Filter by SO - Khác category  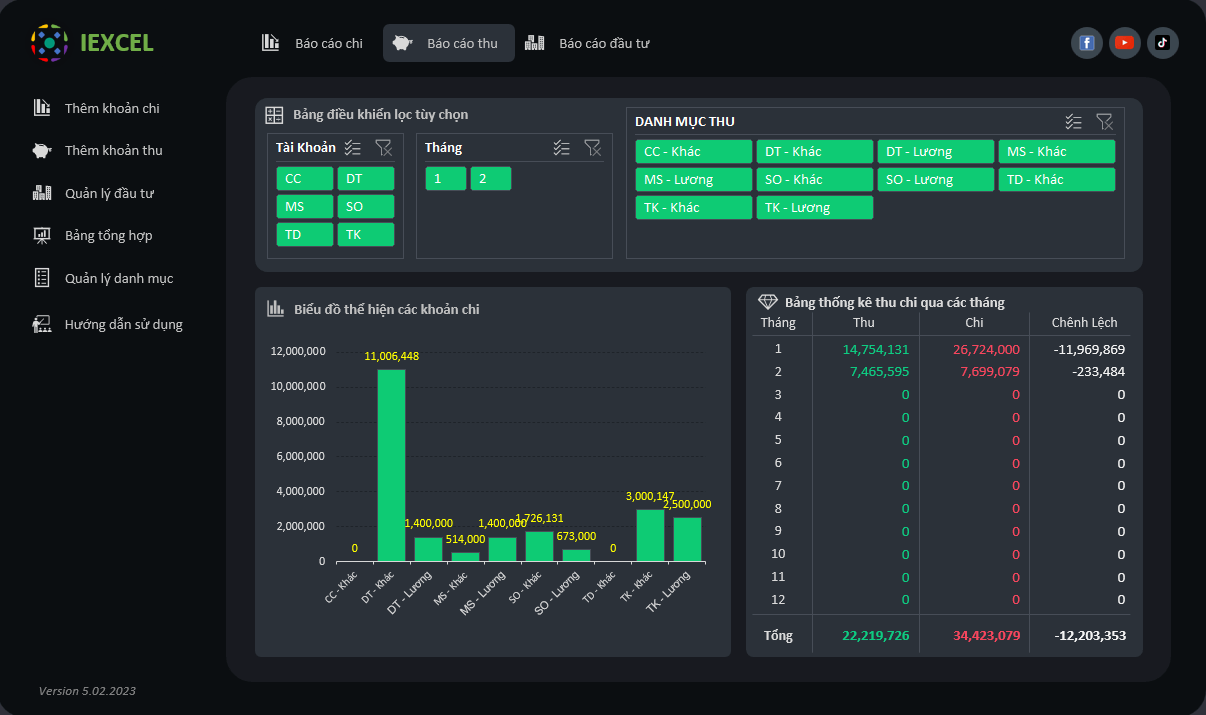815,179
